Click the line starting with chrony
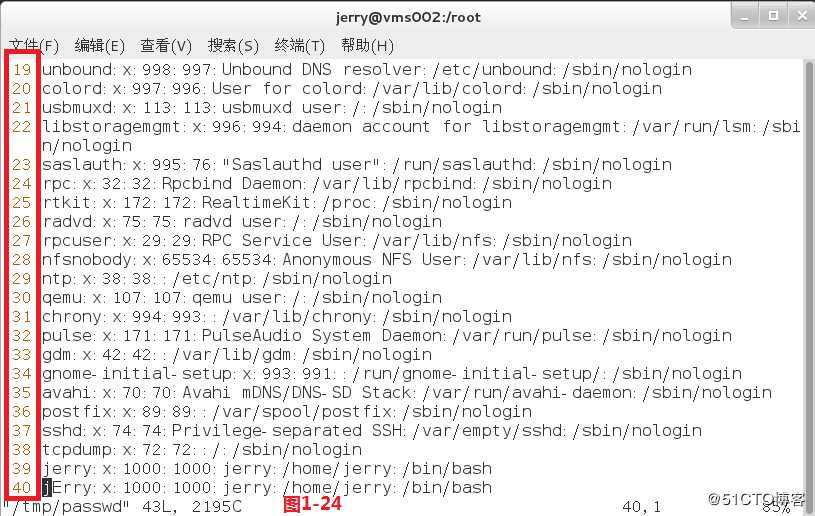Viewport: 815px width, 516px height. (277, 316)
